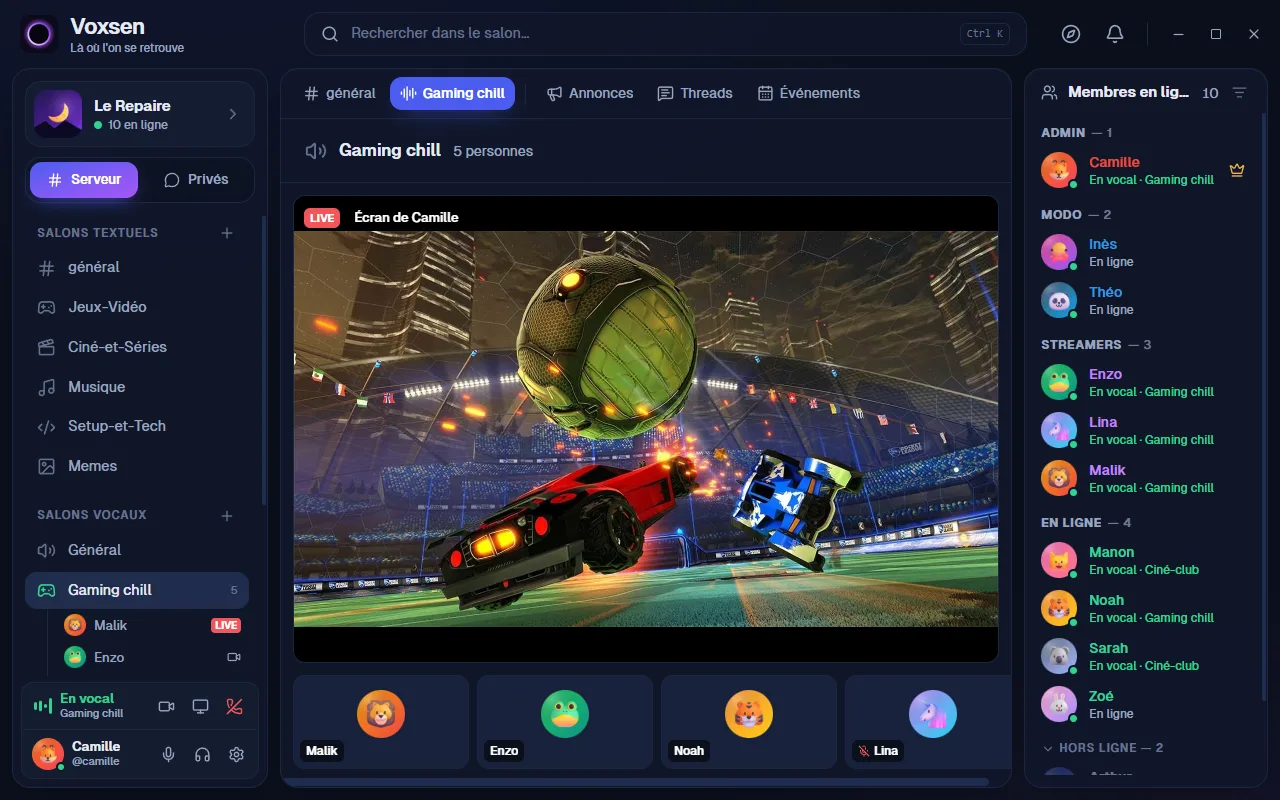Click Camille's live screen share video

pyautogui.click(x=646, y=429)
